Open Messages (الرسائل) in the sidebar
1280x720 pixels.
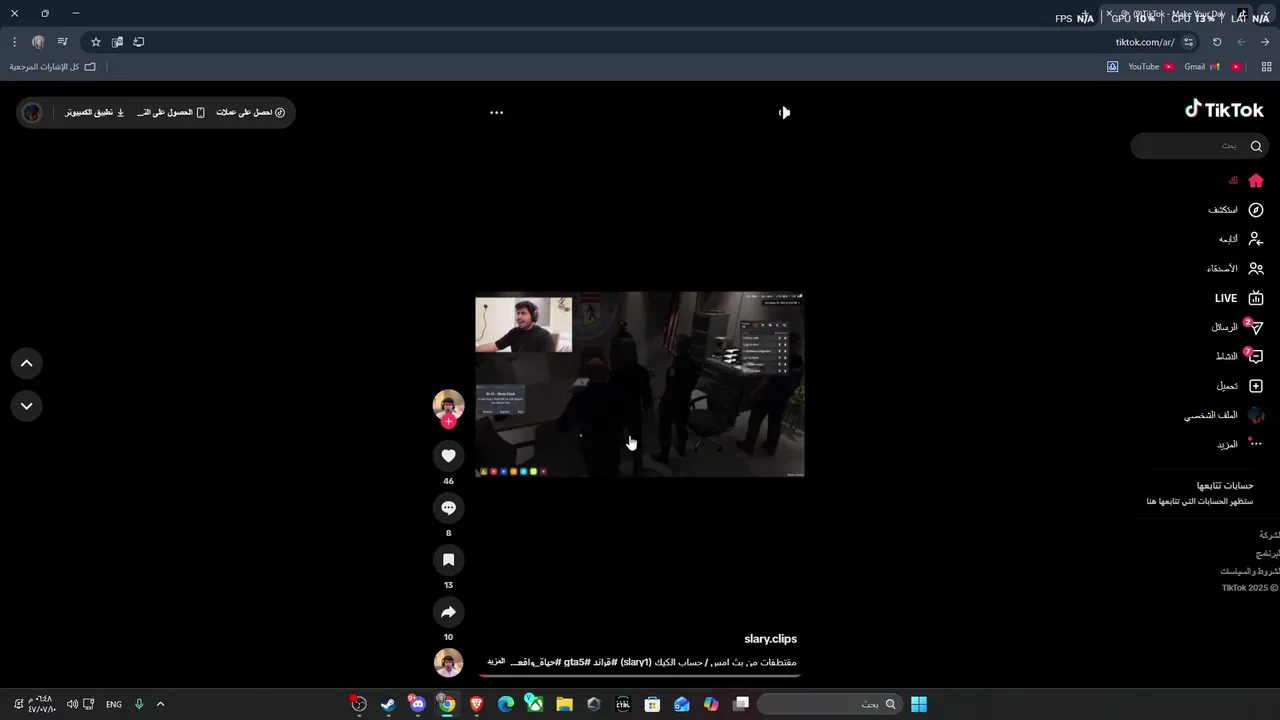(x=1237, y=327)
